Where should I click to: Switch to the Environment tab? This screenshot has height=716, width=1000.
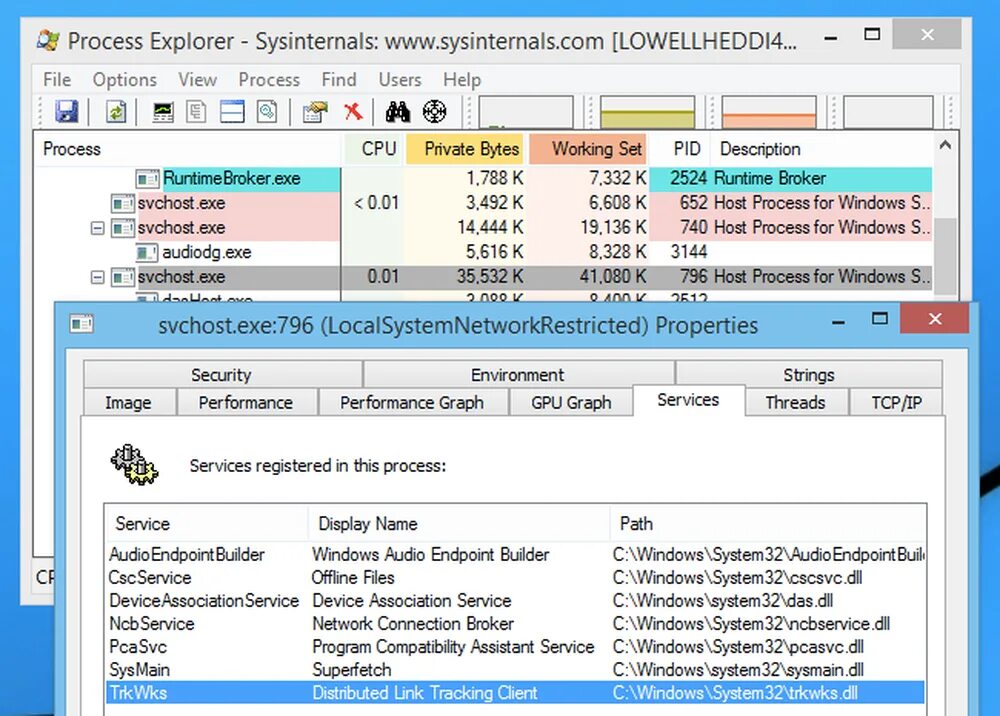click(x=518, y=374)
